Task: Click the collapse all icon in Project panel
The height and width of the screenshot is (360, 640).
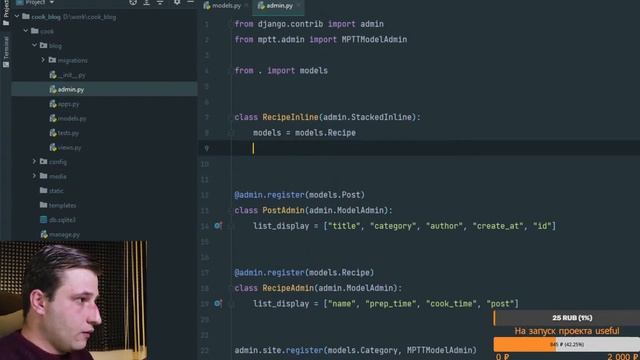Action: (x=160, y=2)
